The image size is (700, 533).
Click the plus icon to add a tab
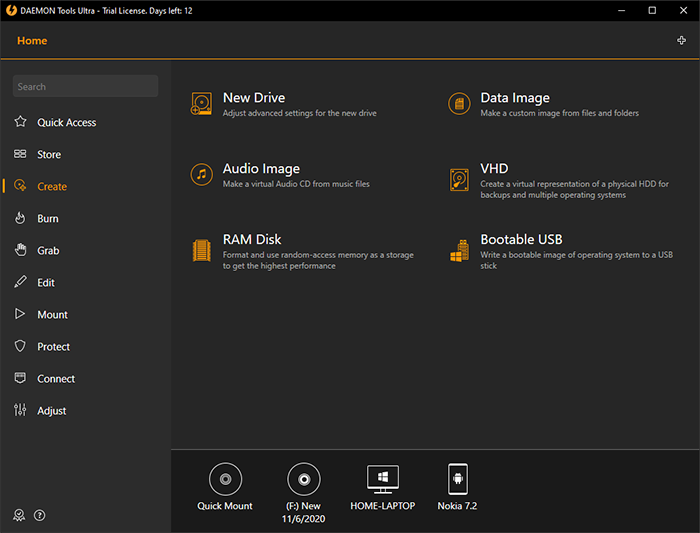click(681, 41)
